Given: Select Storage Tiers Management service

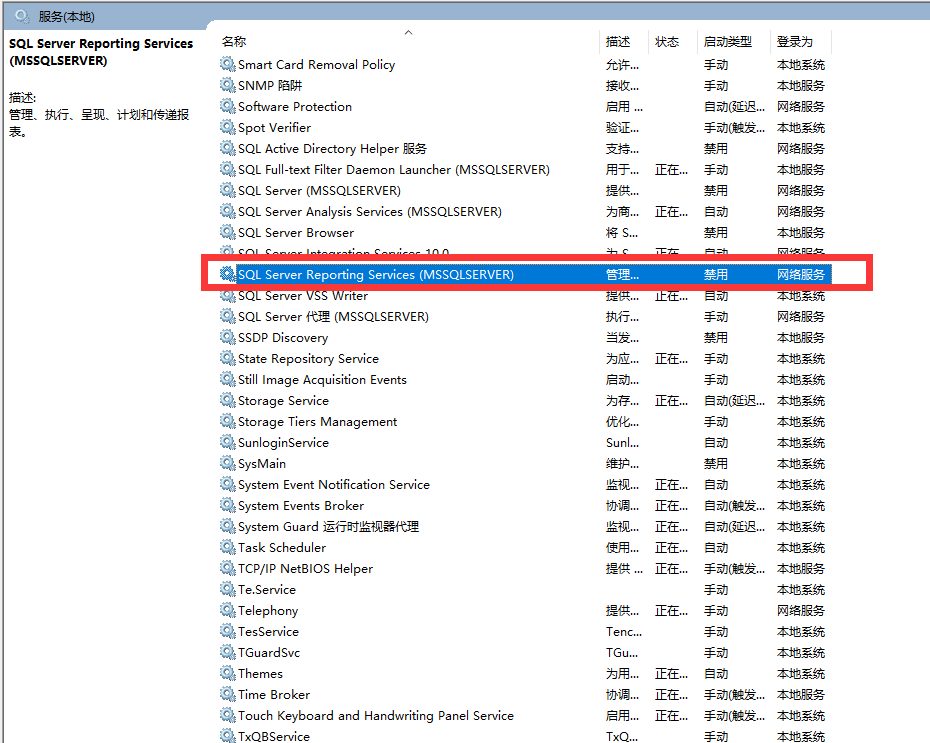Looking at the screenshot, I should point(317,422).
